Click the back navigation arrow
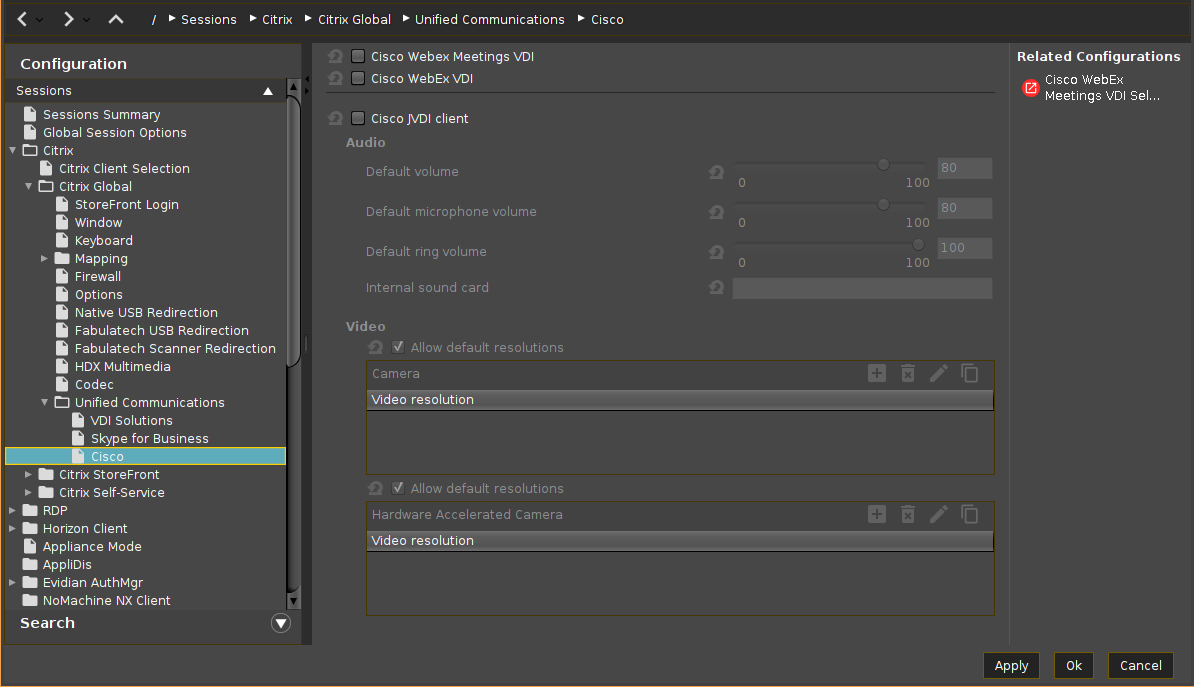Viewport: 1194px width, 687px height. click(22, 19)
